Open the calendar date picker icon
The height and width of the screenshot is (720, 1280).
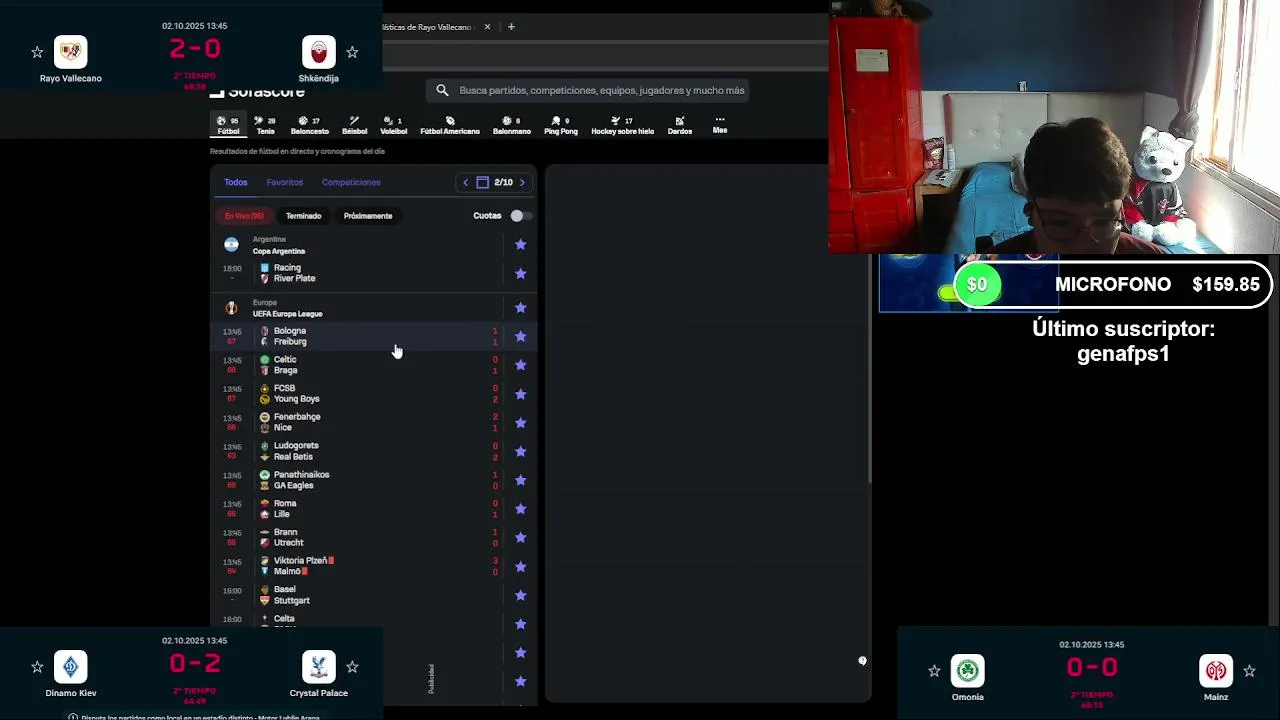[482, 182]
